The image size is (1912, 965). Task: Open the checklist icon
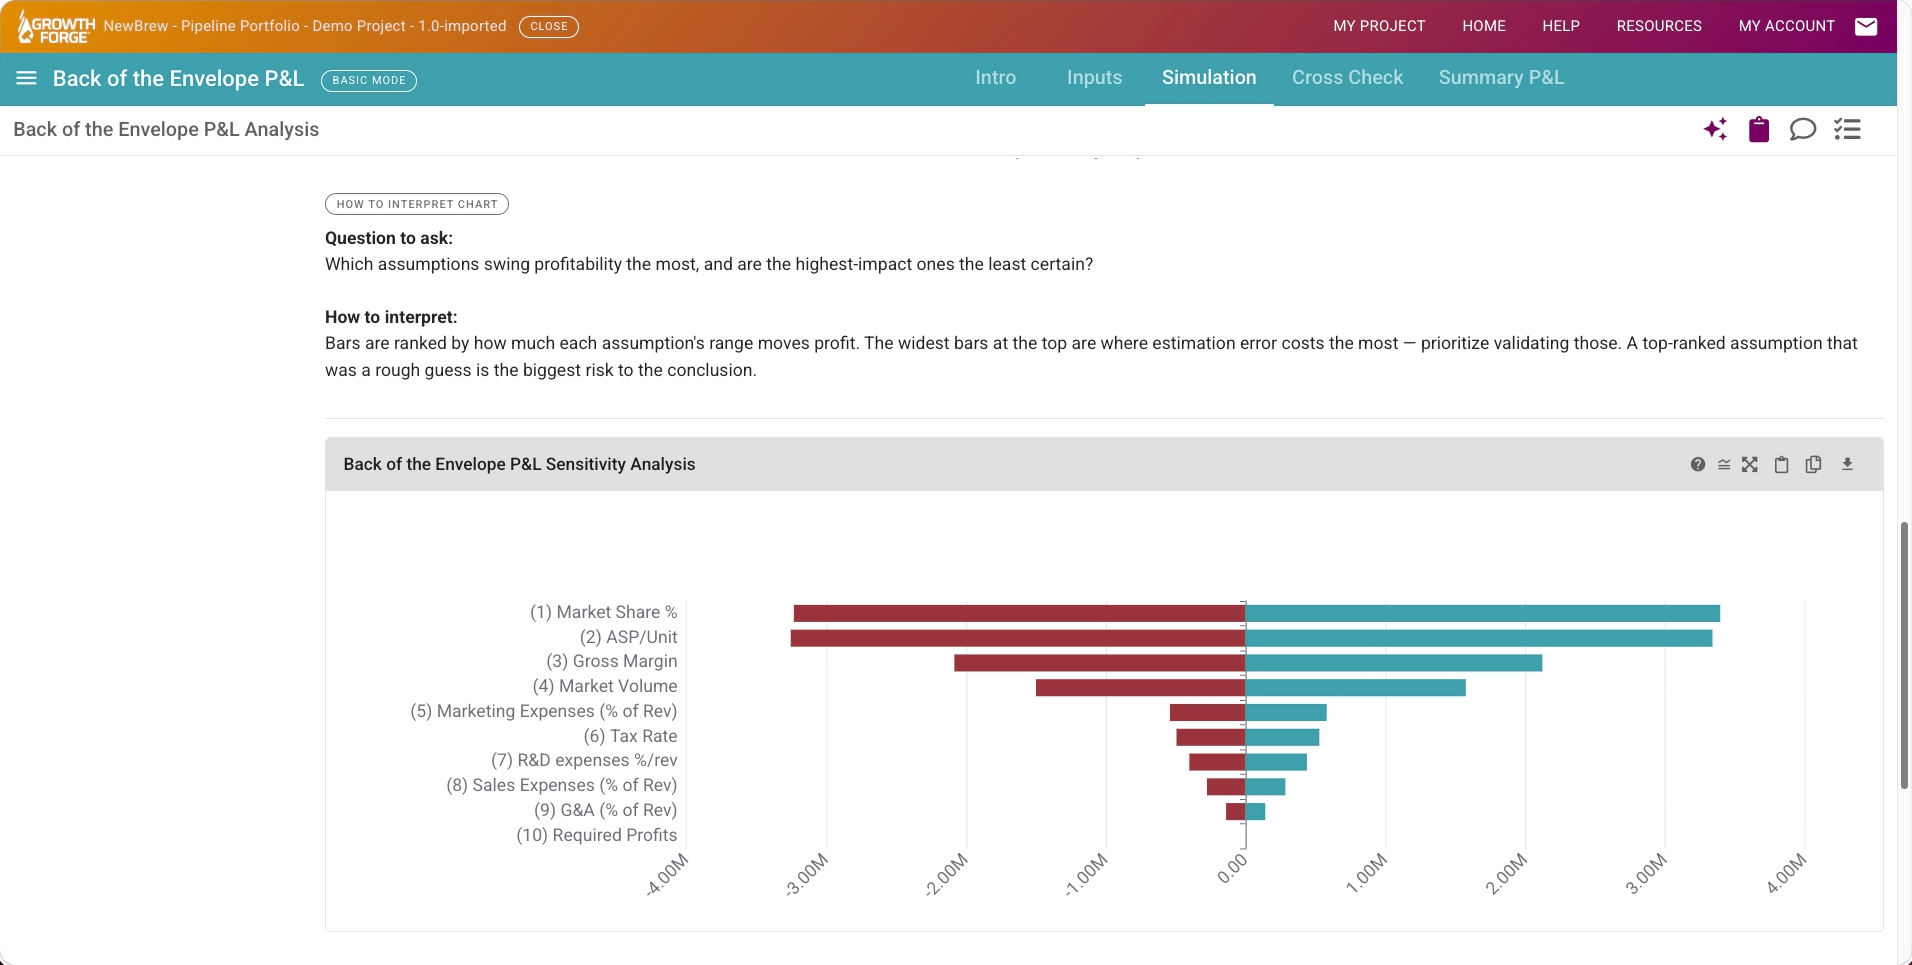coord(1847,129)
